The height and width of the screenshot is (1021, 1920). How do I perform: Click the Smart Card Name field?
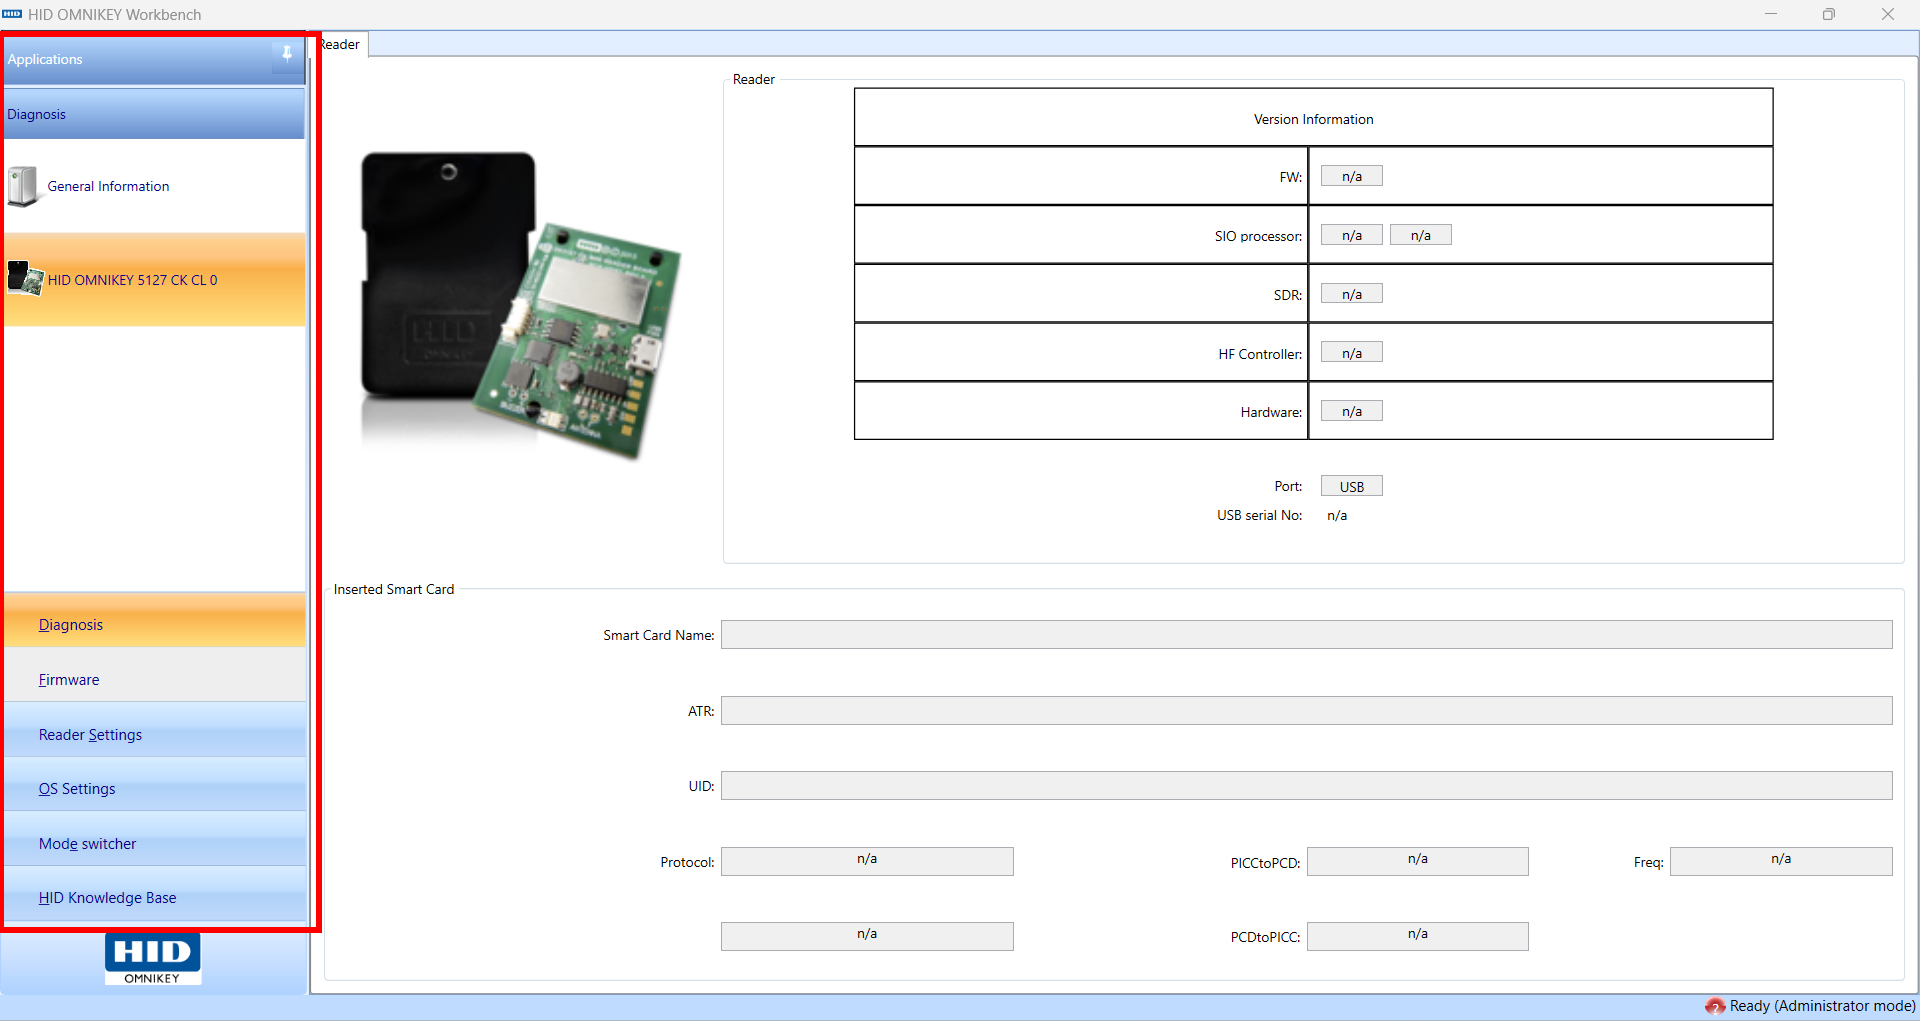pos(1306,634)
